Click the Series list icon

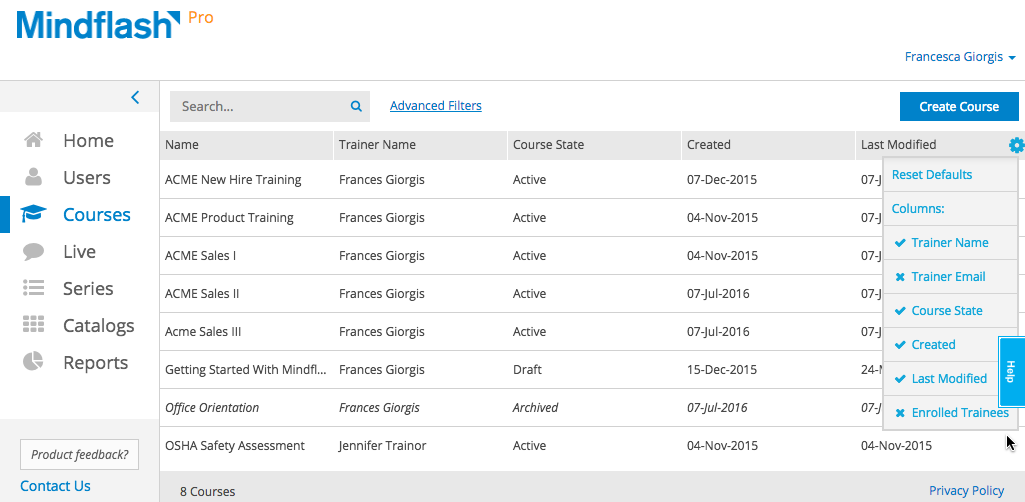34,289
